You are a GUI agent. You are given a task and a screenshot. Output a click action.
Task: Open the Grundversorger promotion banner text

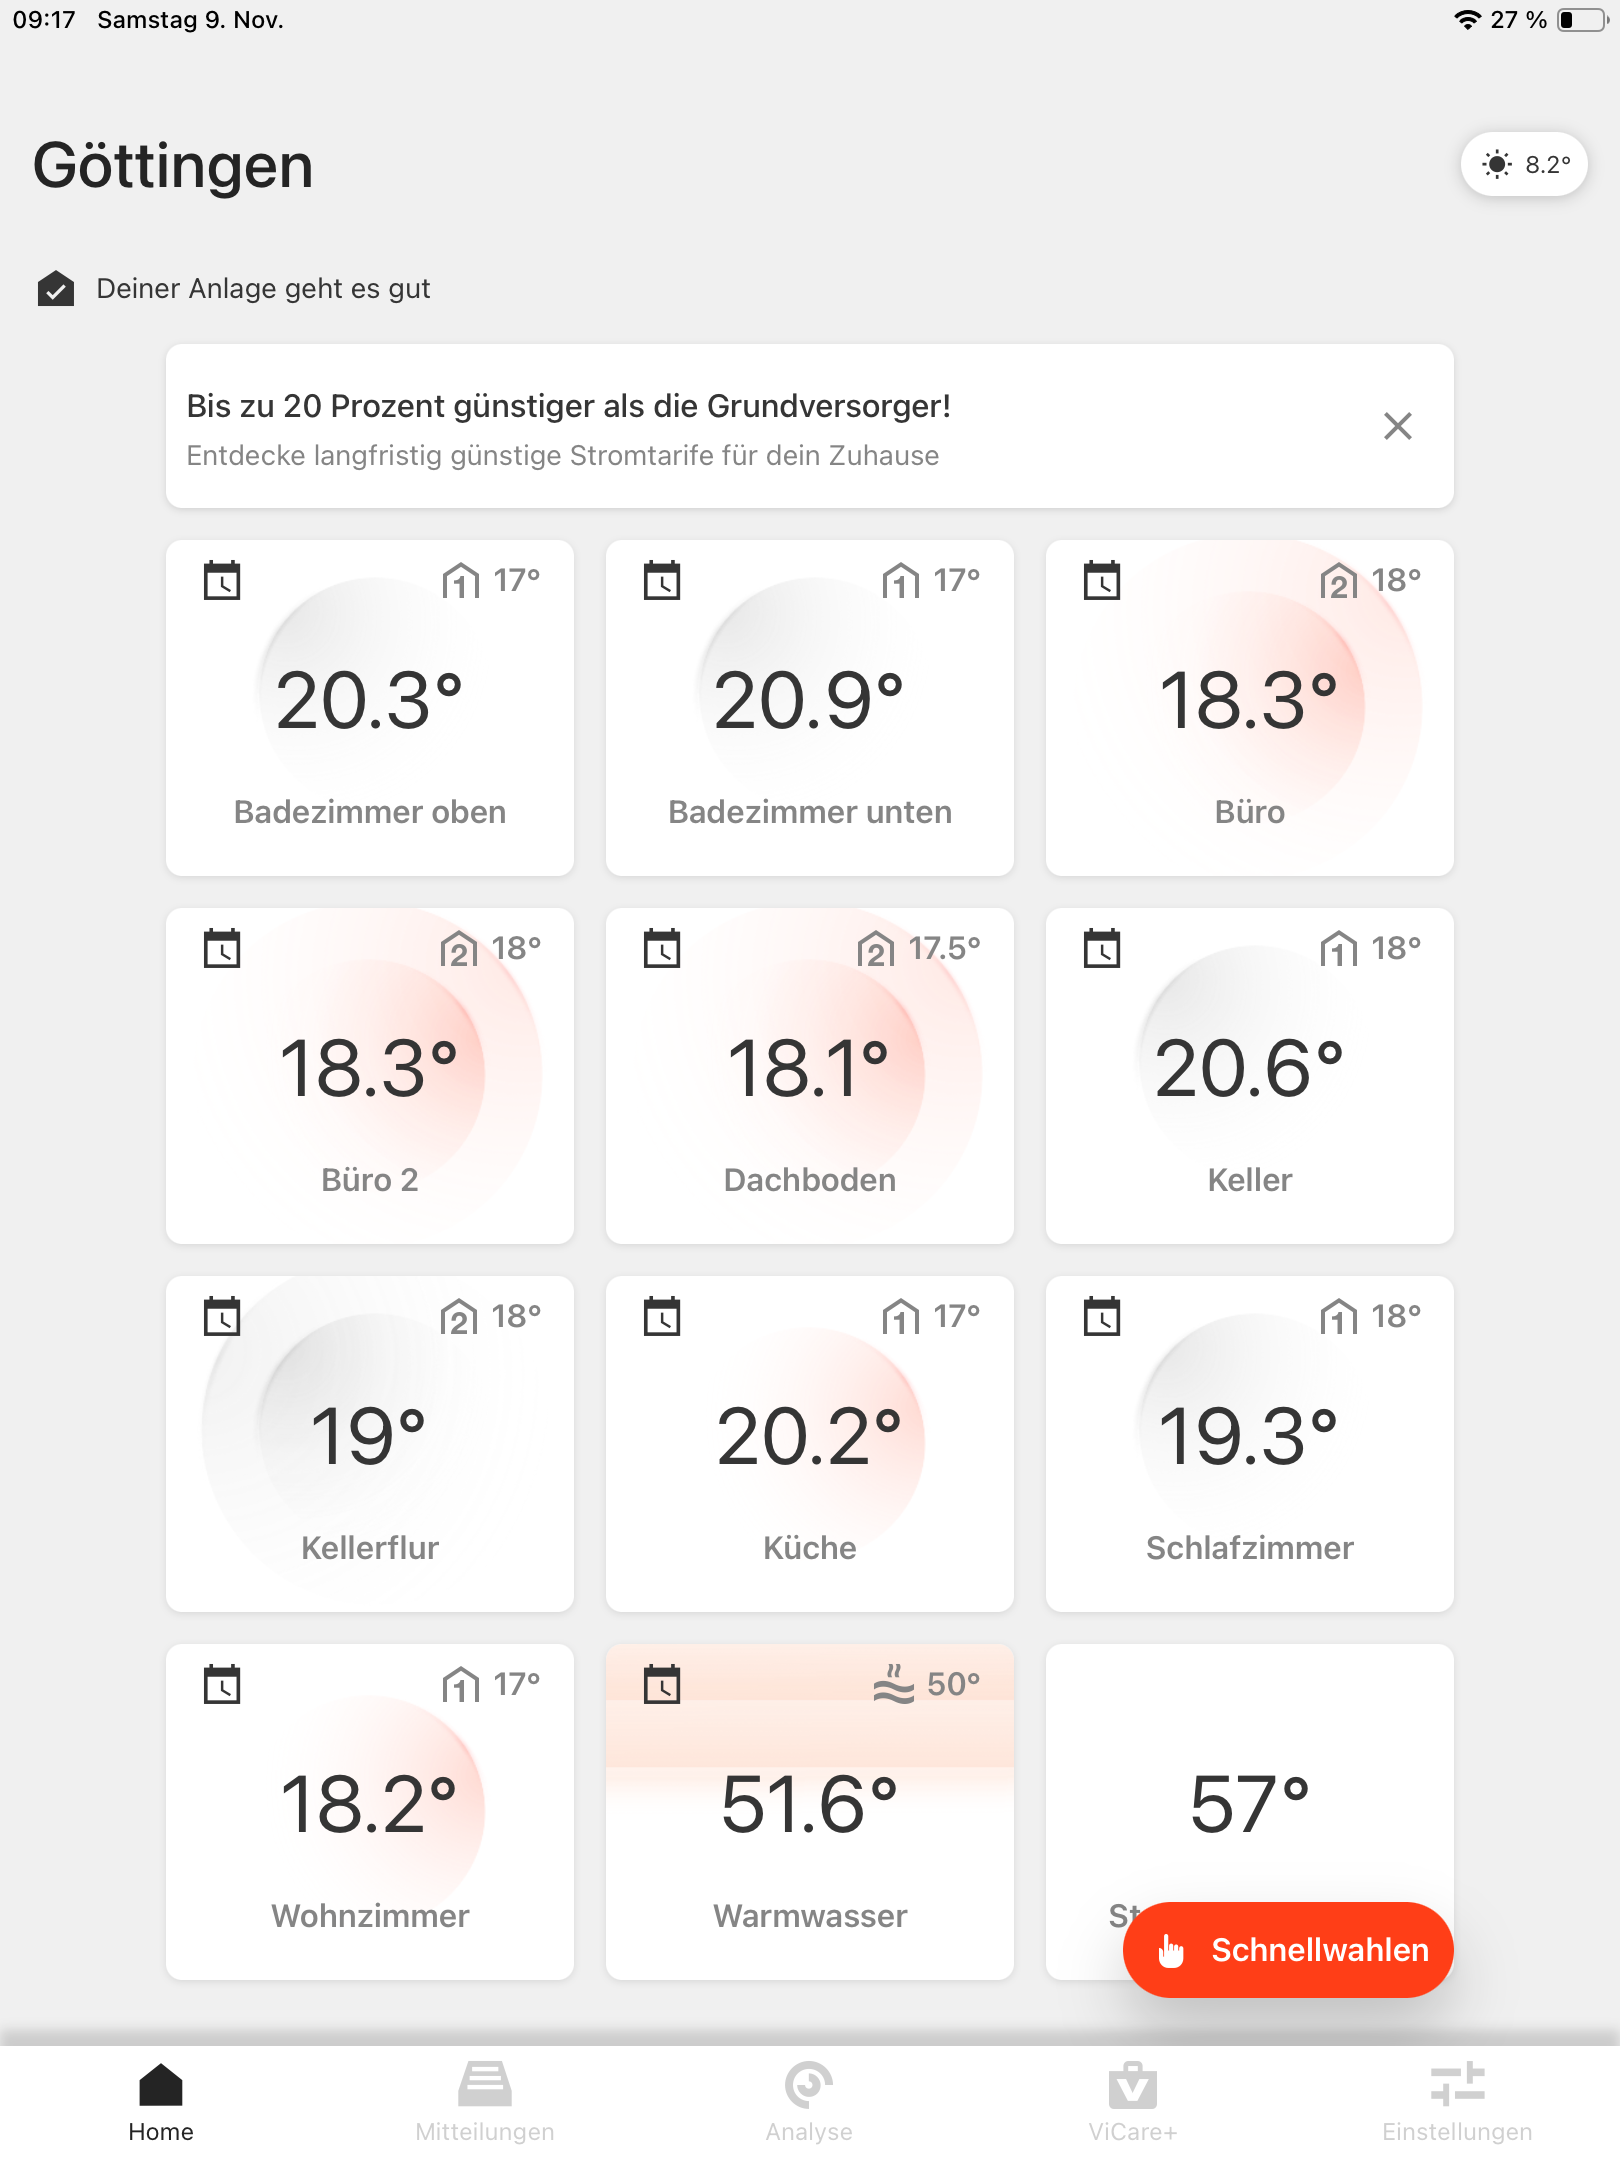click(x=568, y=406)
